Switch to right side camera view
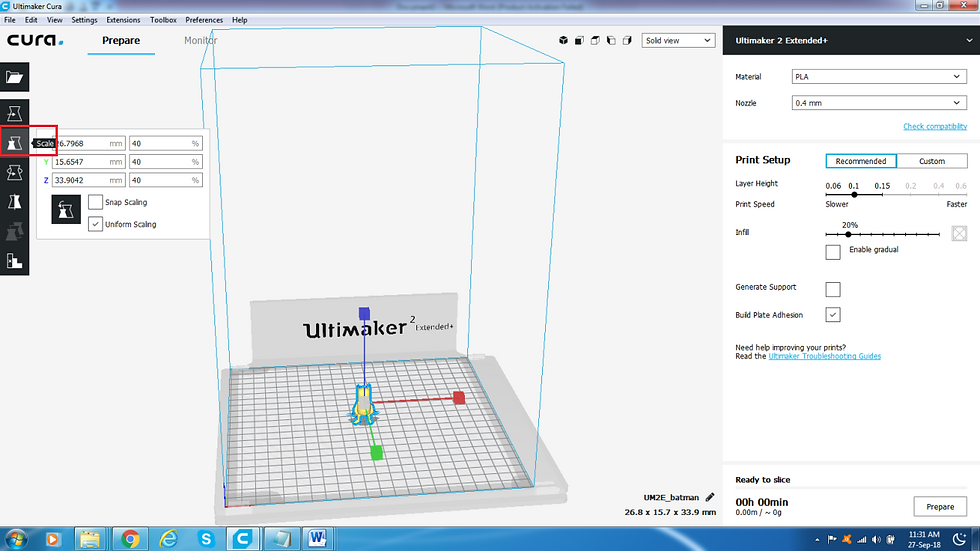The height and width of the screenshot is (551, 980). click(x=628, y=40)
